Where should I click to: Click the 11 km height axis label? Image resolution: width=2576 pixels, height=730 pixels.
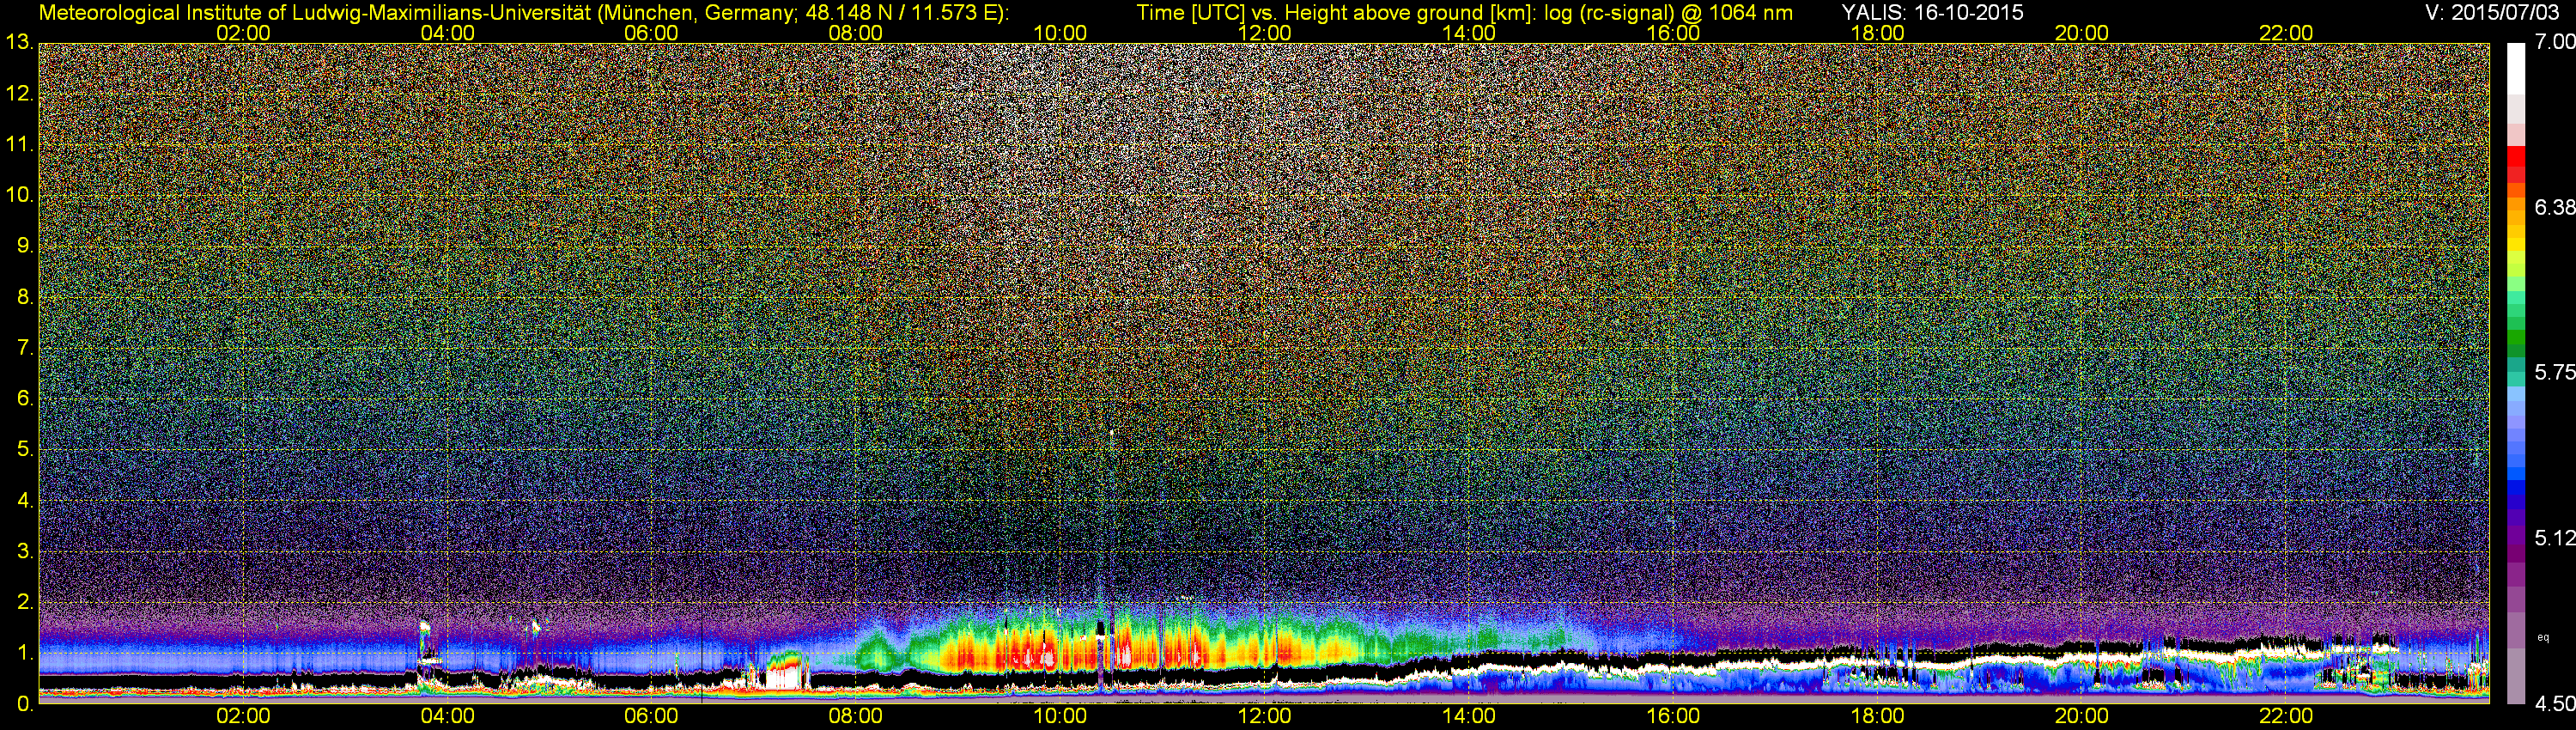[19, 145]
